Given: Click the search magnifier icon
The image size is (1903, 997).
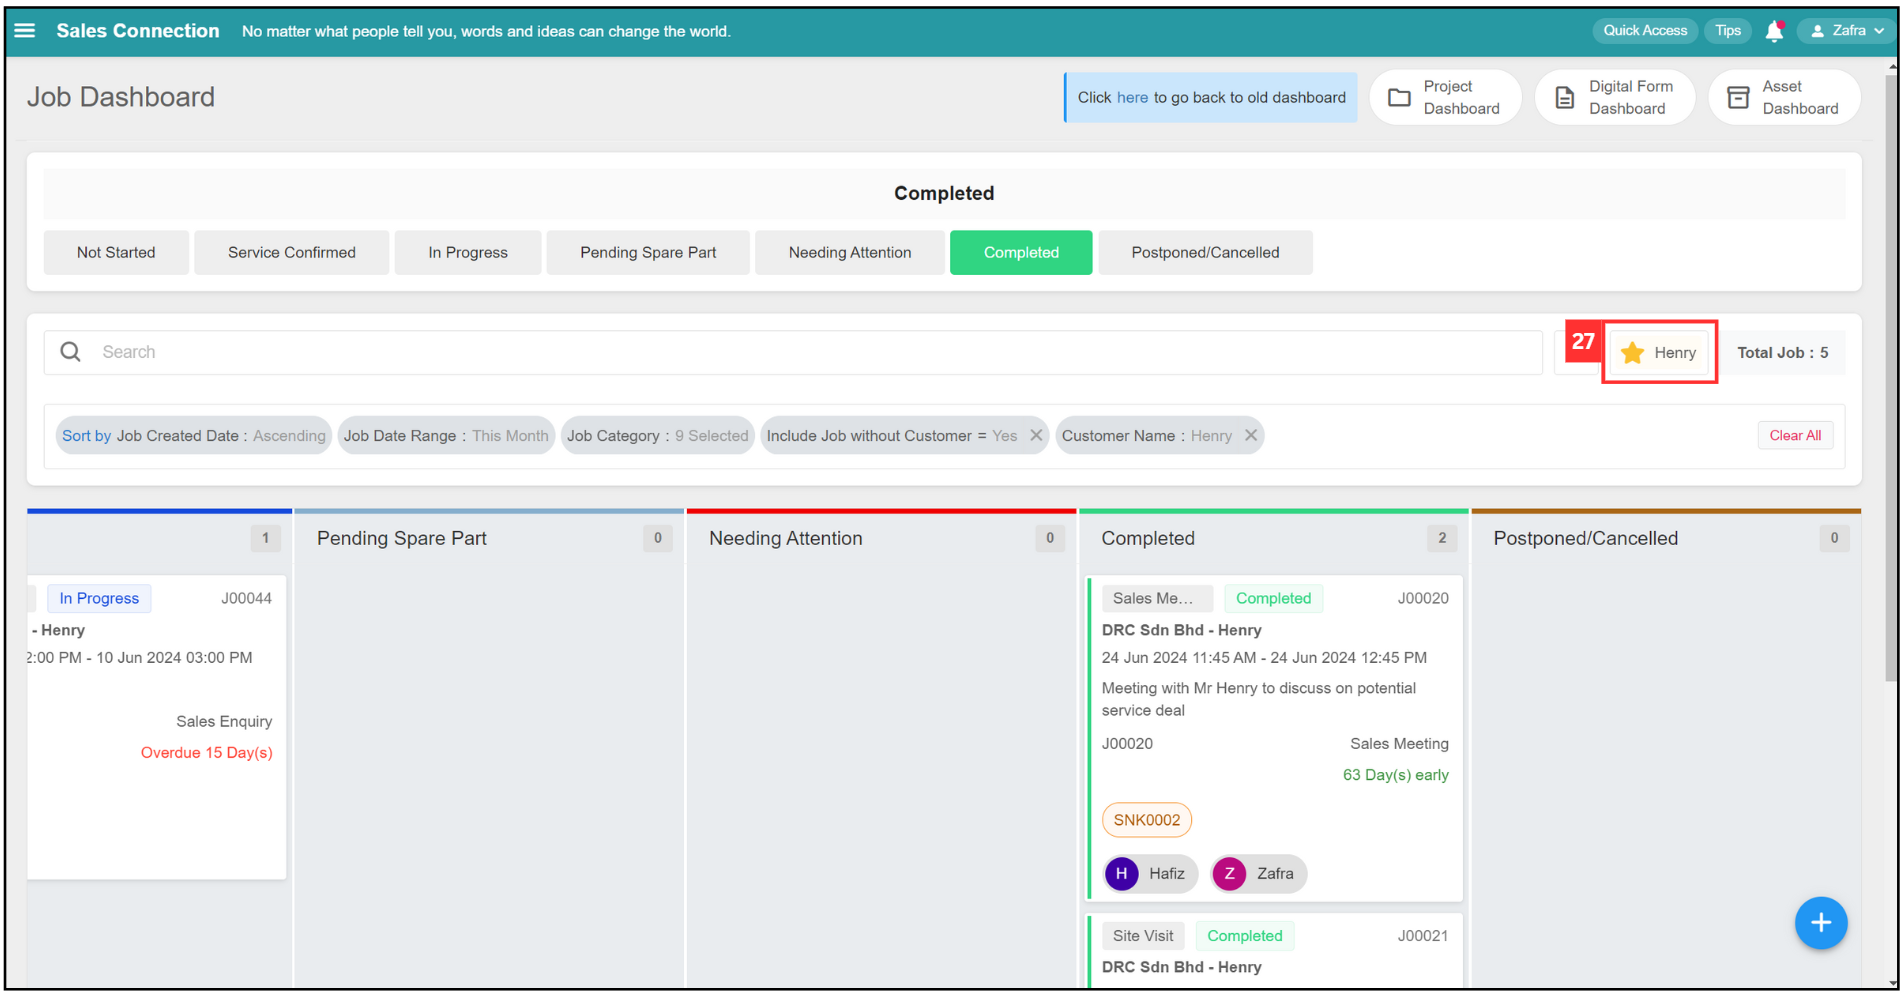Looking at the screenshot, I should [70, 352].
